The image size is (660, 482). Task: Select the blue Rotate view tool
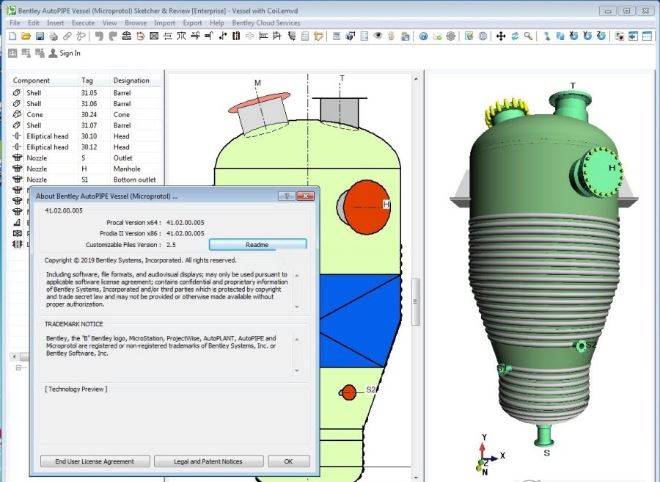click(515, 36)
